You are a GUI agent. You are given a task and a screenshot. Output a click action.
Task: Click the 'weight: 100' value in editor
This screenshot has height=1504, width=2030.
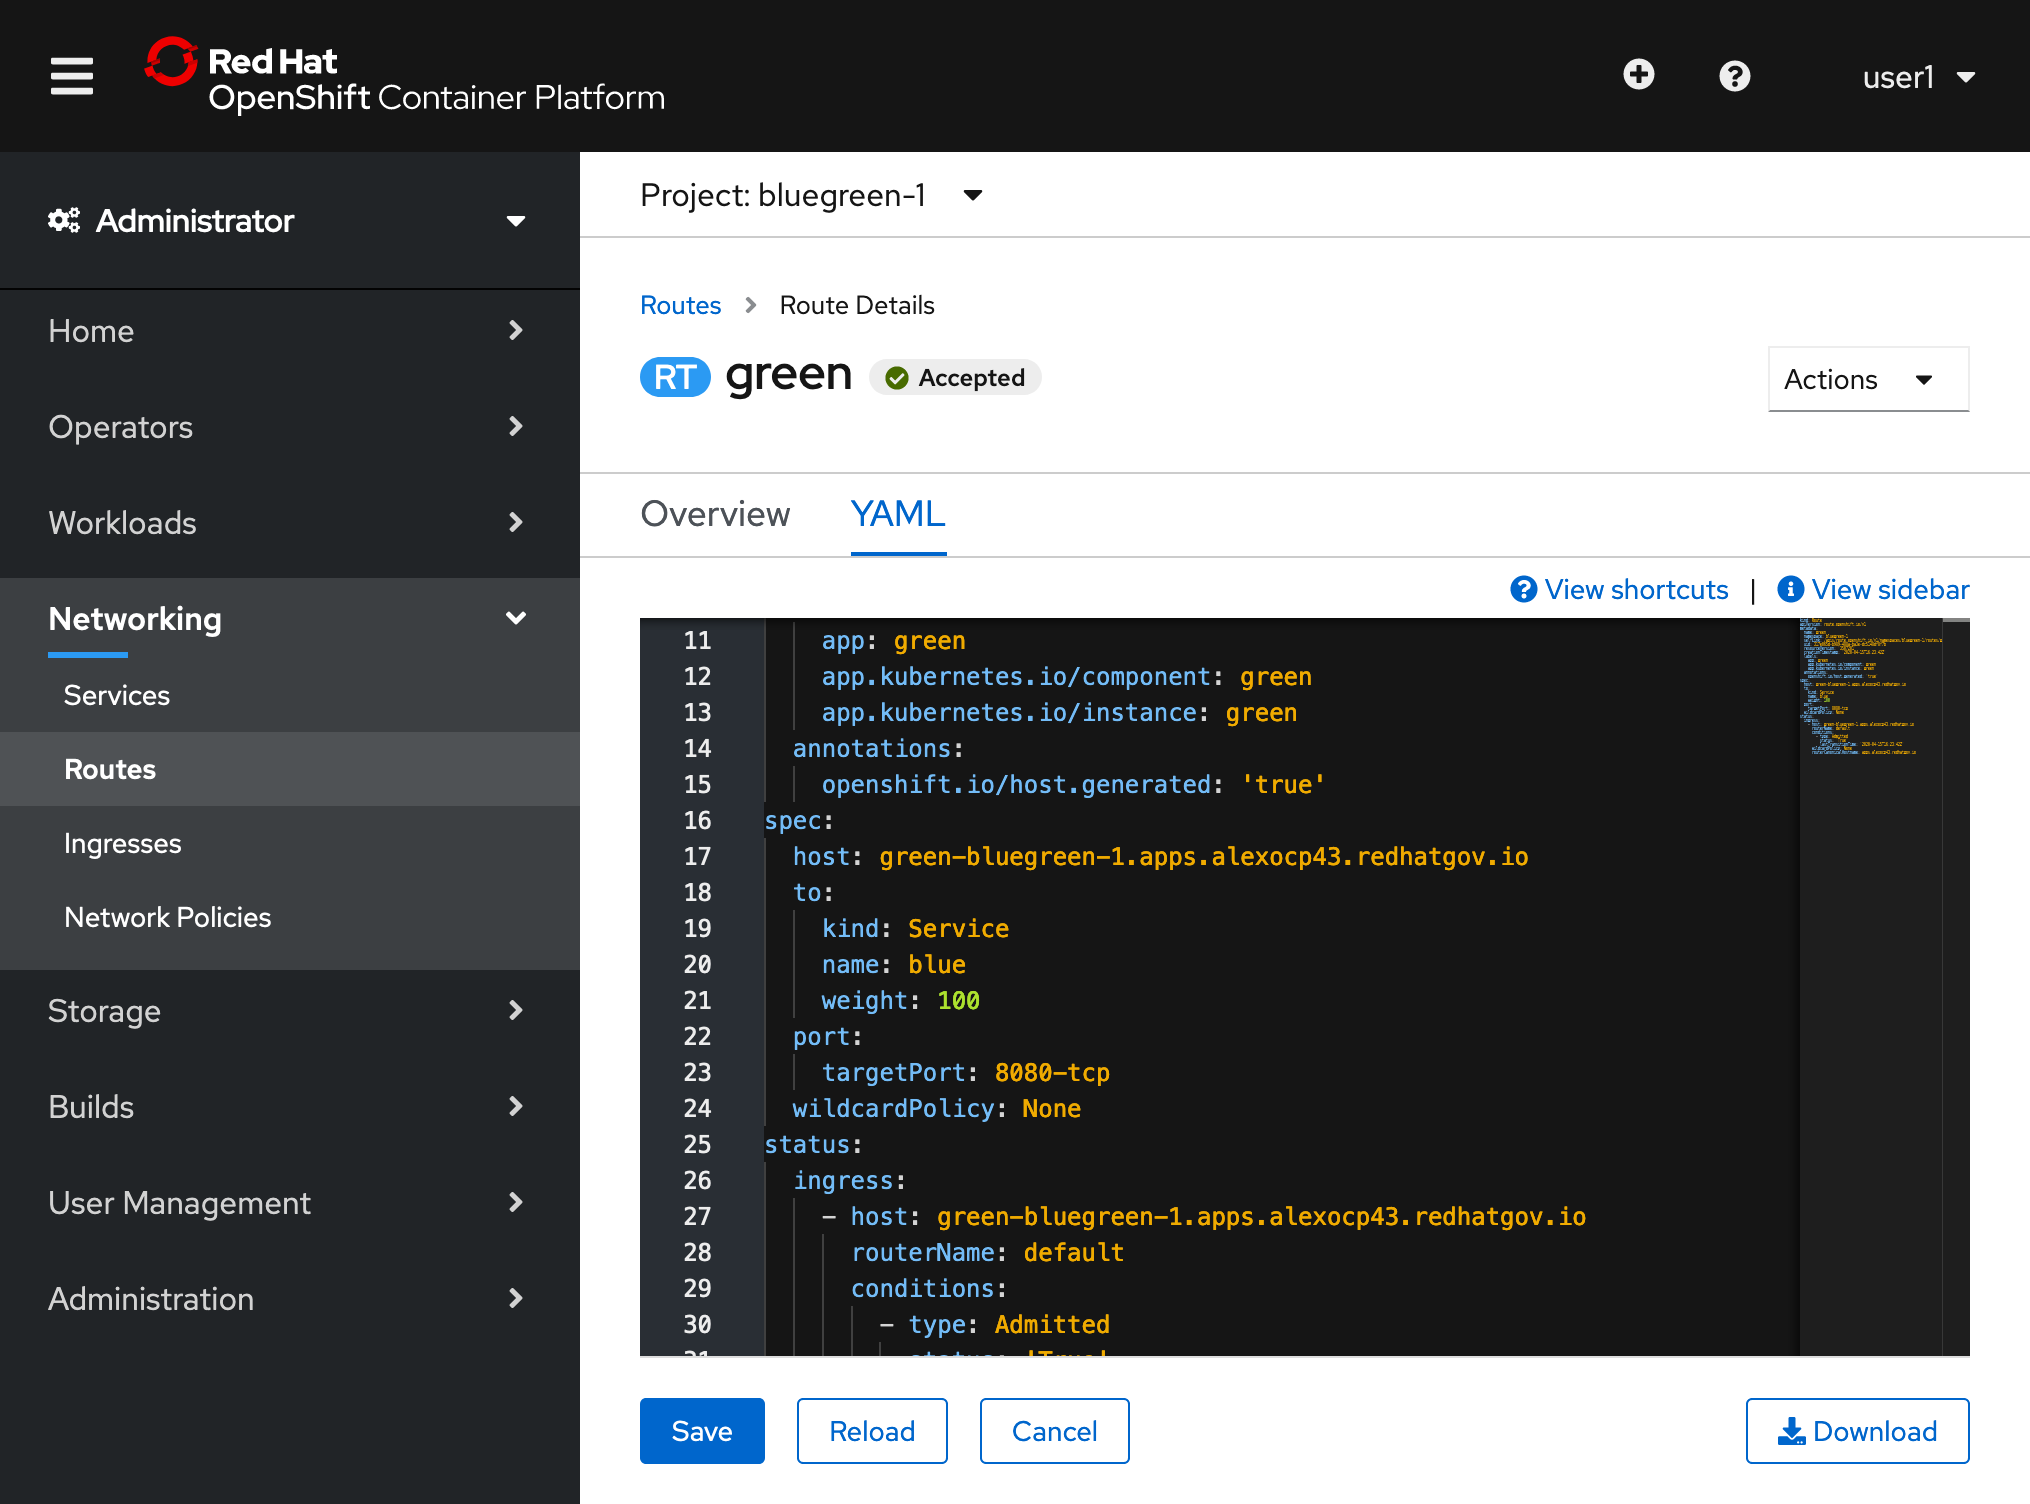pos(958,1001)
